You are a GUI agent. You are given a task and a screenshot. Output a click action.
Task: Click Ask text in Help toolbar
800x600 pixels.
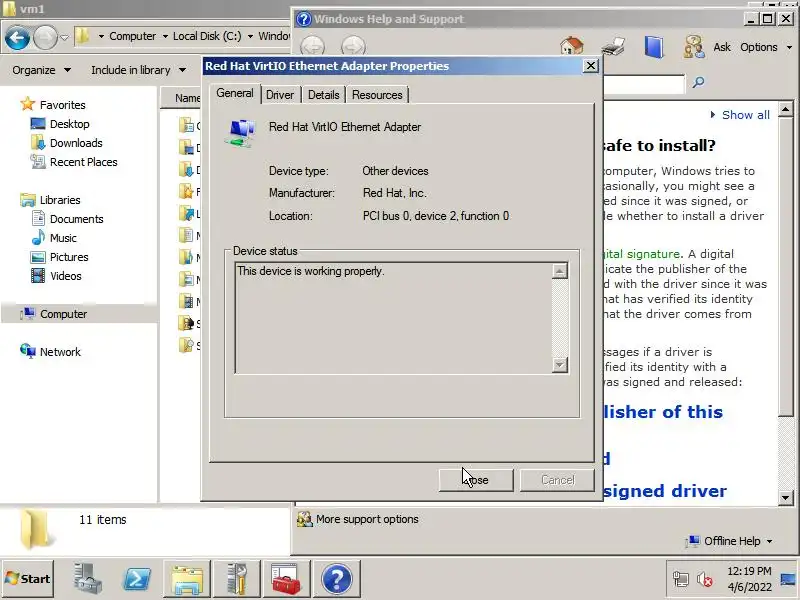click(x=722, y=47)
